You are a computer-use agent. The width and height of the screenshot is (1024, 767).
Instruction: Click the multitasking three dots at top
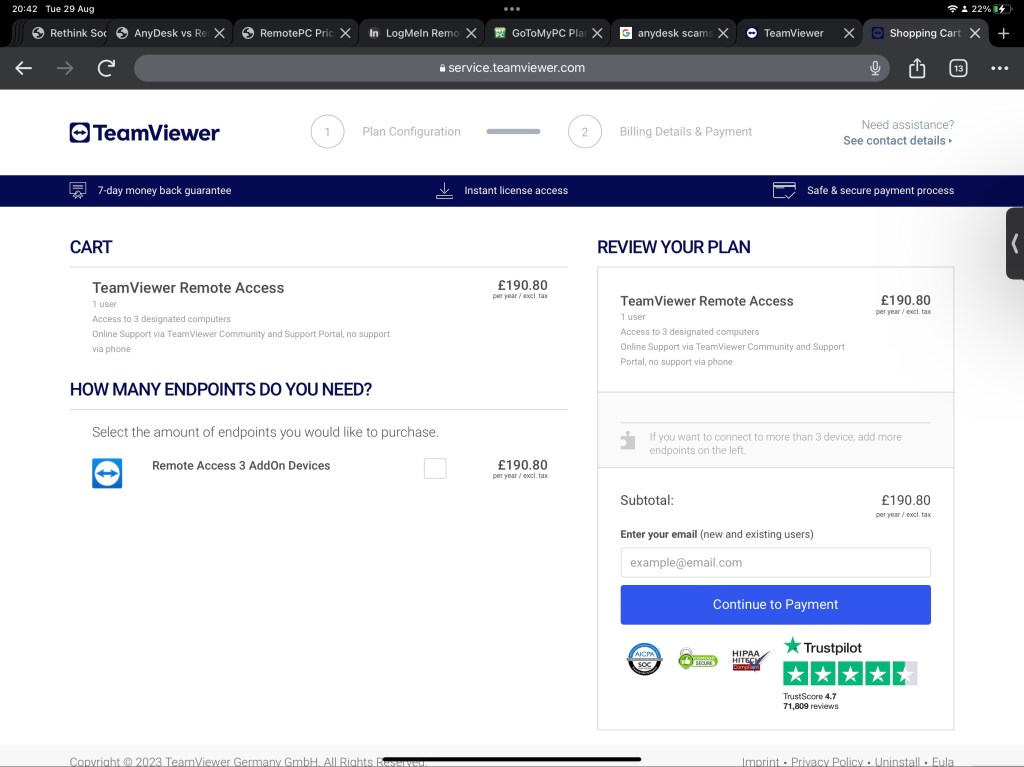(512, 9)
